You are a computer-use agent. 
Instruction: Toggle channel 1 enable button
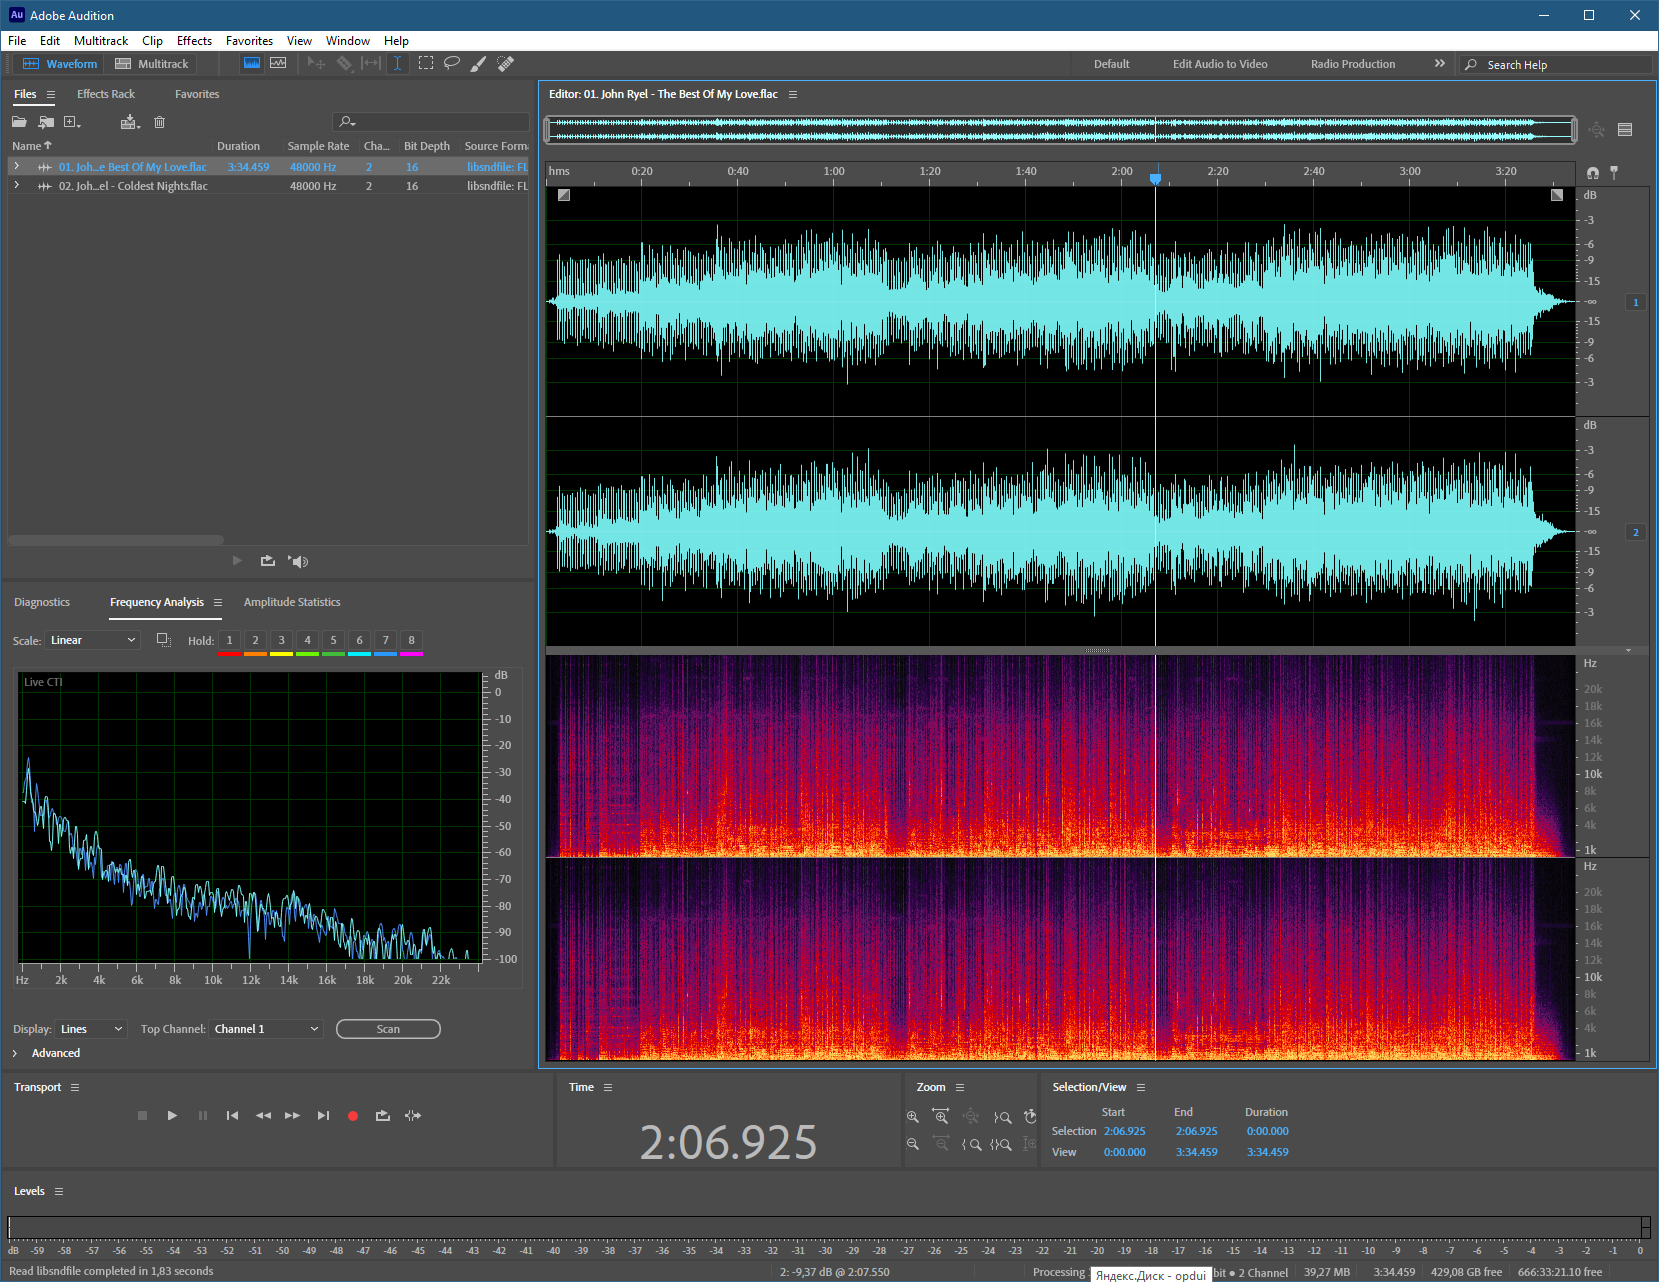coord(1636,302)
